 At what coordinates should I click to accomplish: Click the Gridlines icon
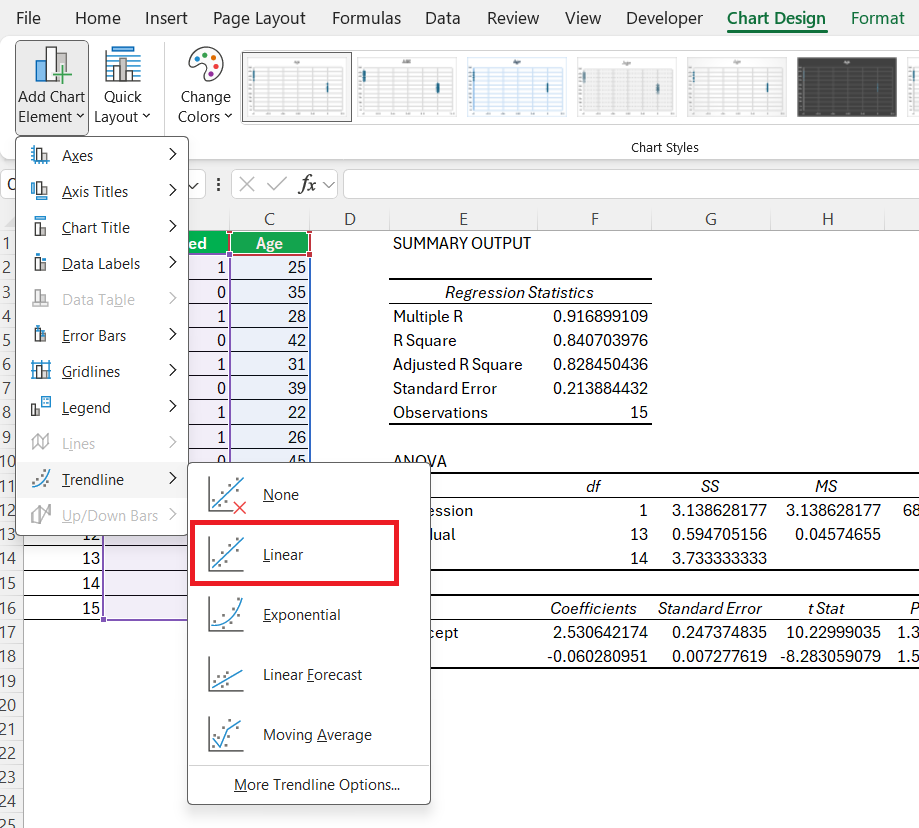[x=40, y=371]
